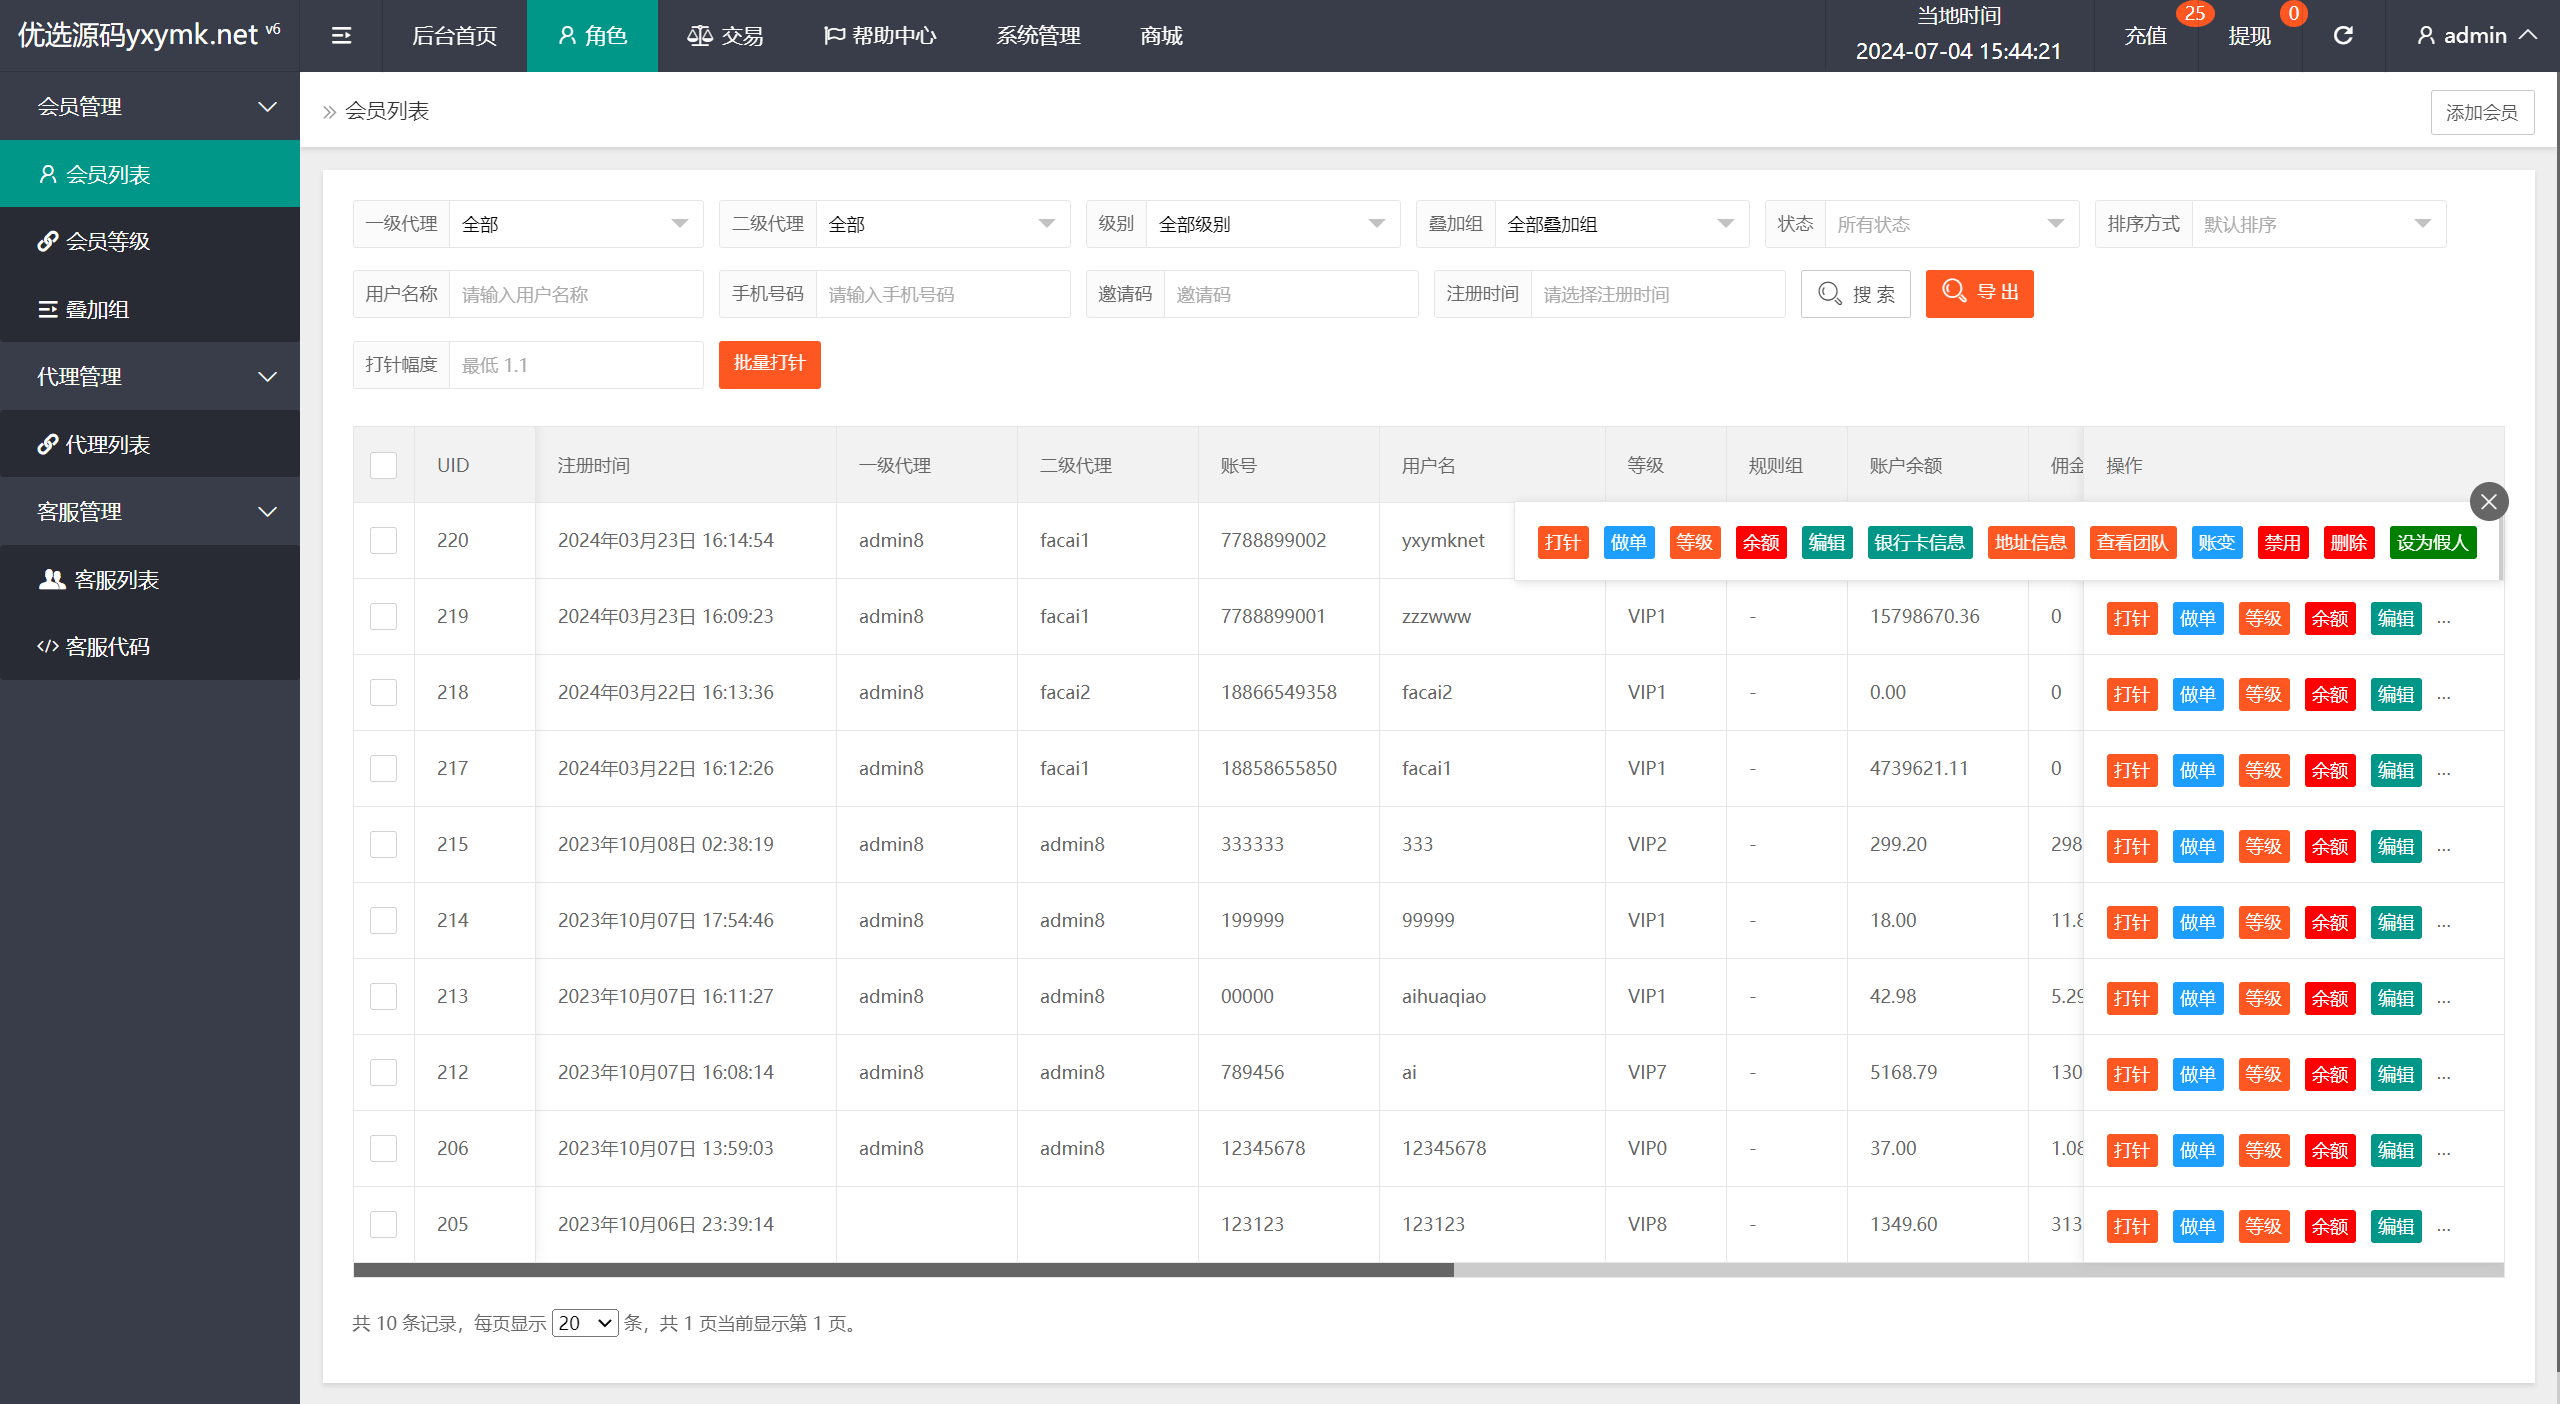Click the 批量打针 button
The image size is (2560, 1404).
pyautogui.click(x=769, y=364)
